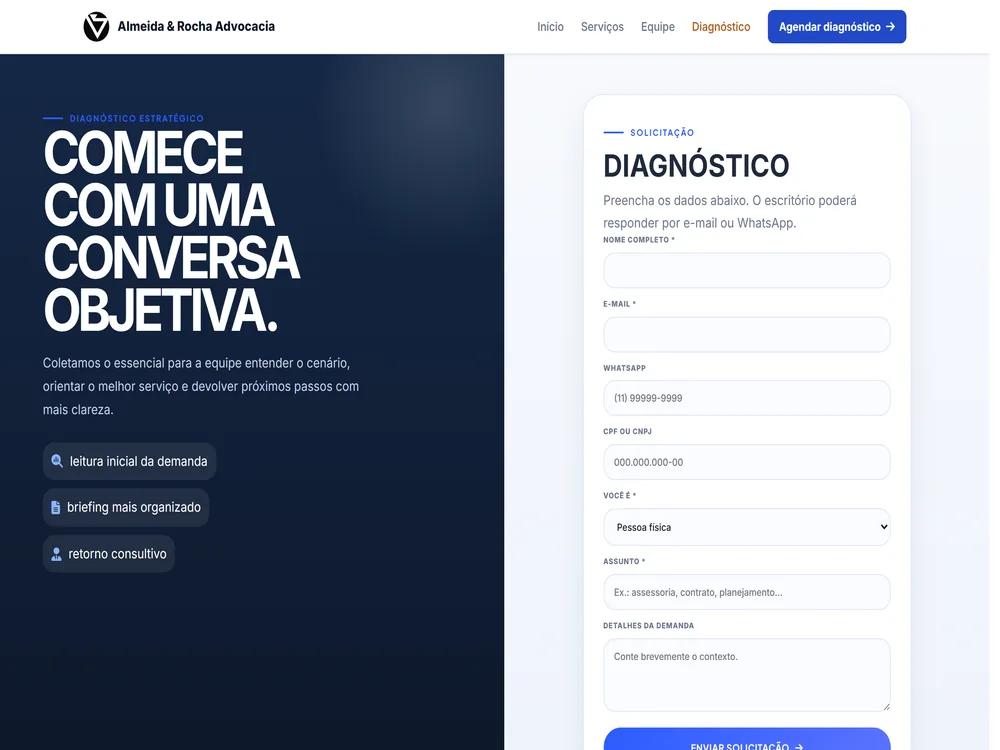This screenshot has height=750, width=1000.
Task: Submit with Enviar solicitação button
Action: [746, 740]
